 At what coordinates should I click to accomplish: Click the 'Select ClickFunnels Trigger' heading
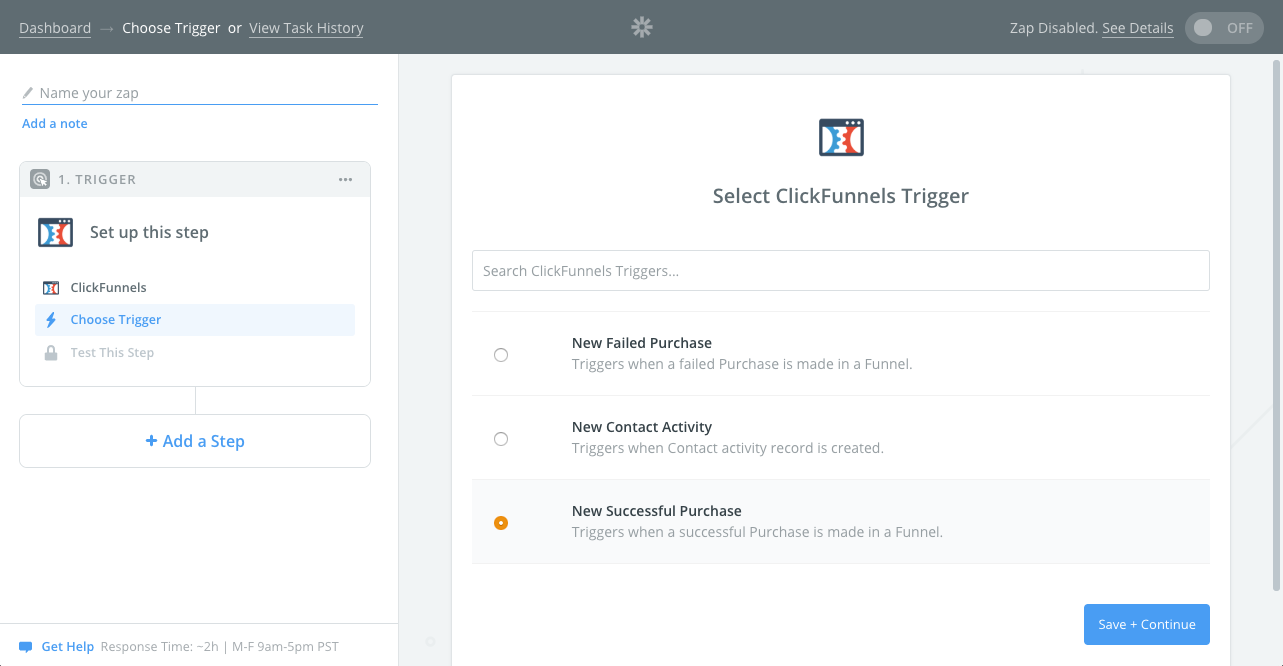click(841, 196)
